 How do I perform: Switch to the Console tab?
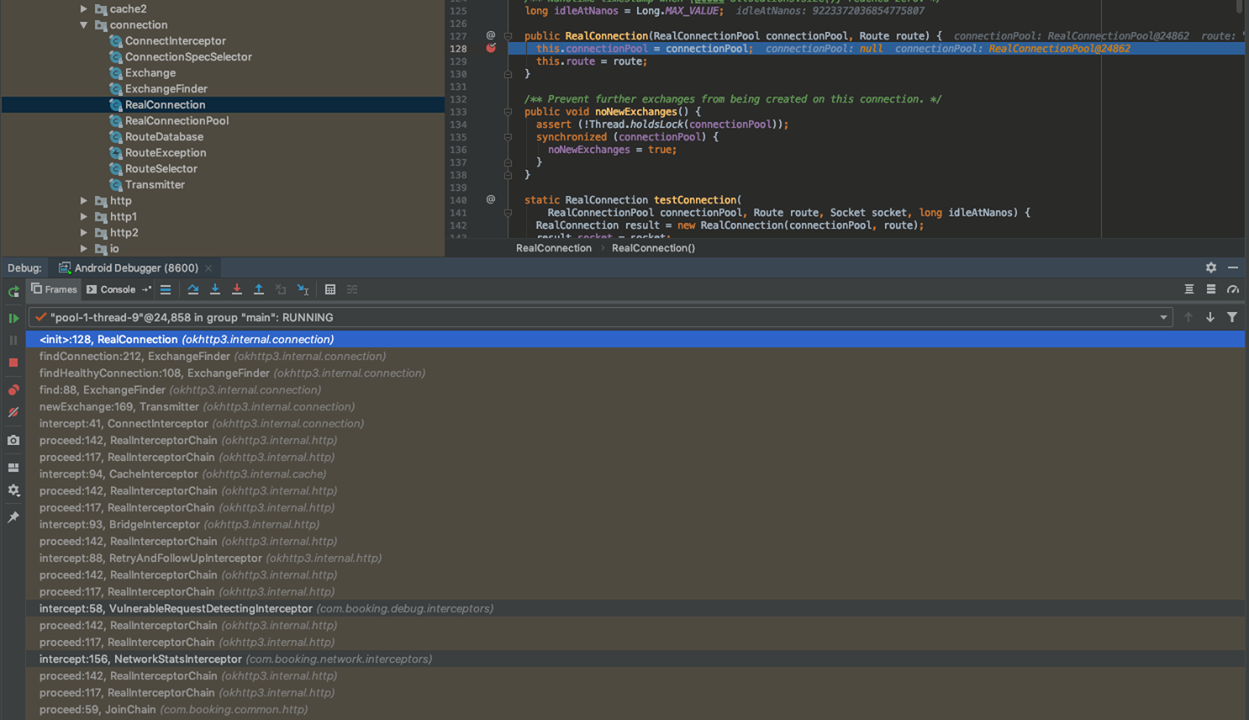111,289
